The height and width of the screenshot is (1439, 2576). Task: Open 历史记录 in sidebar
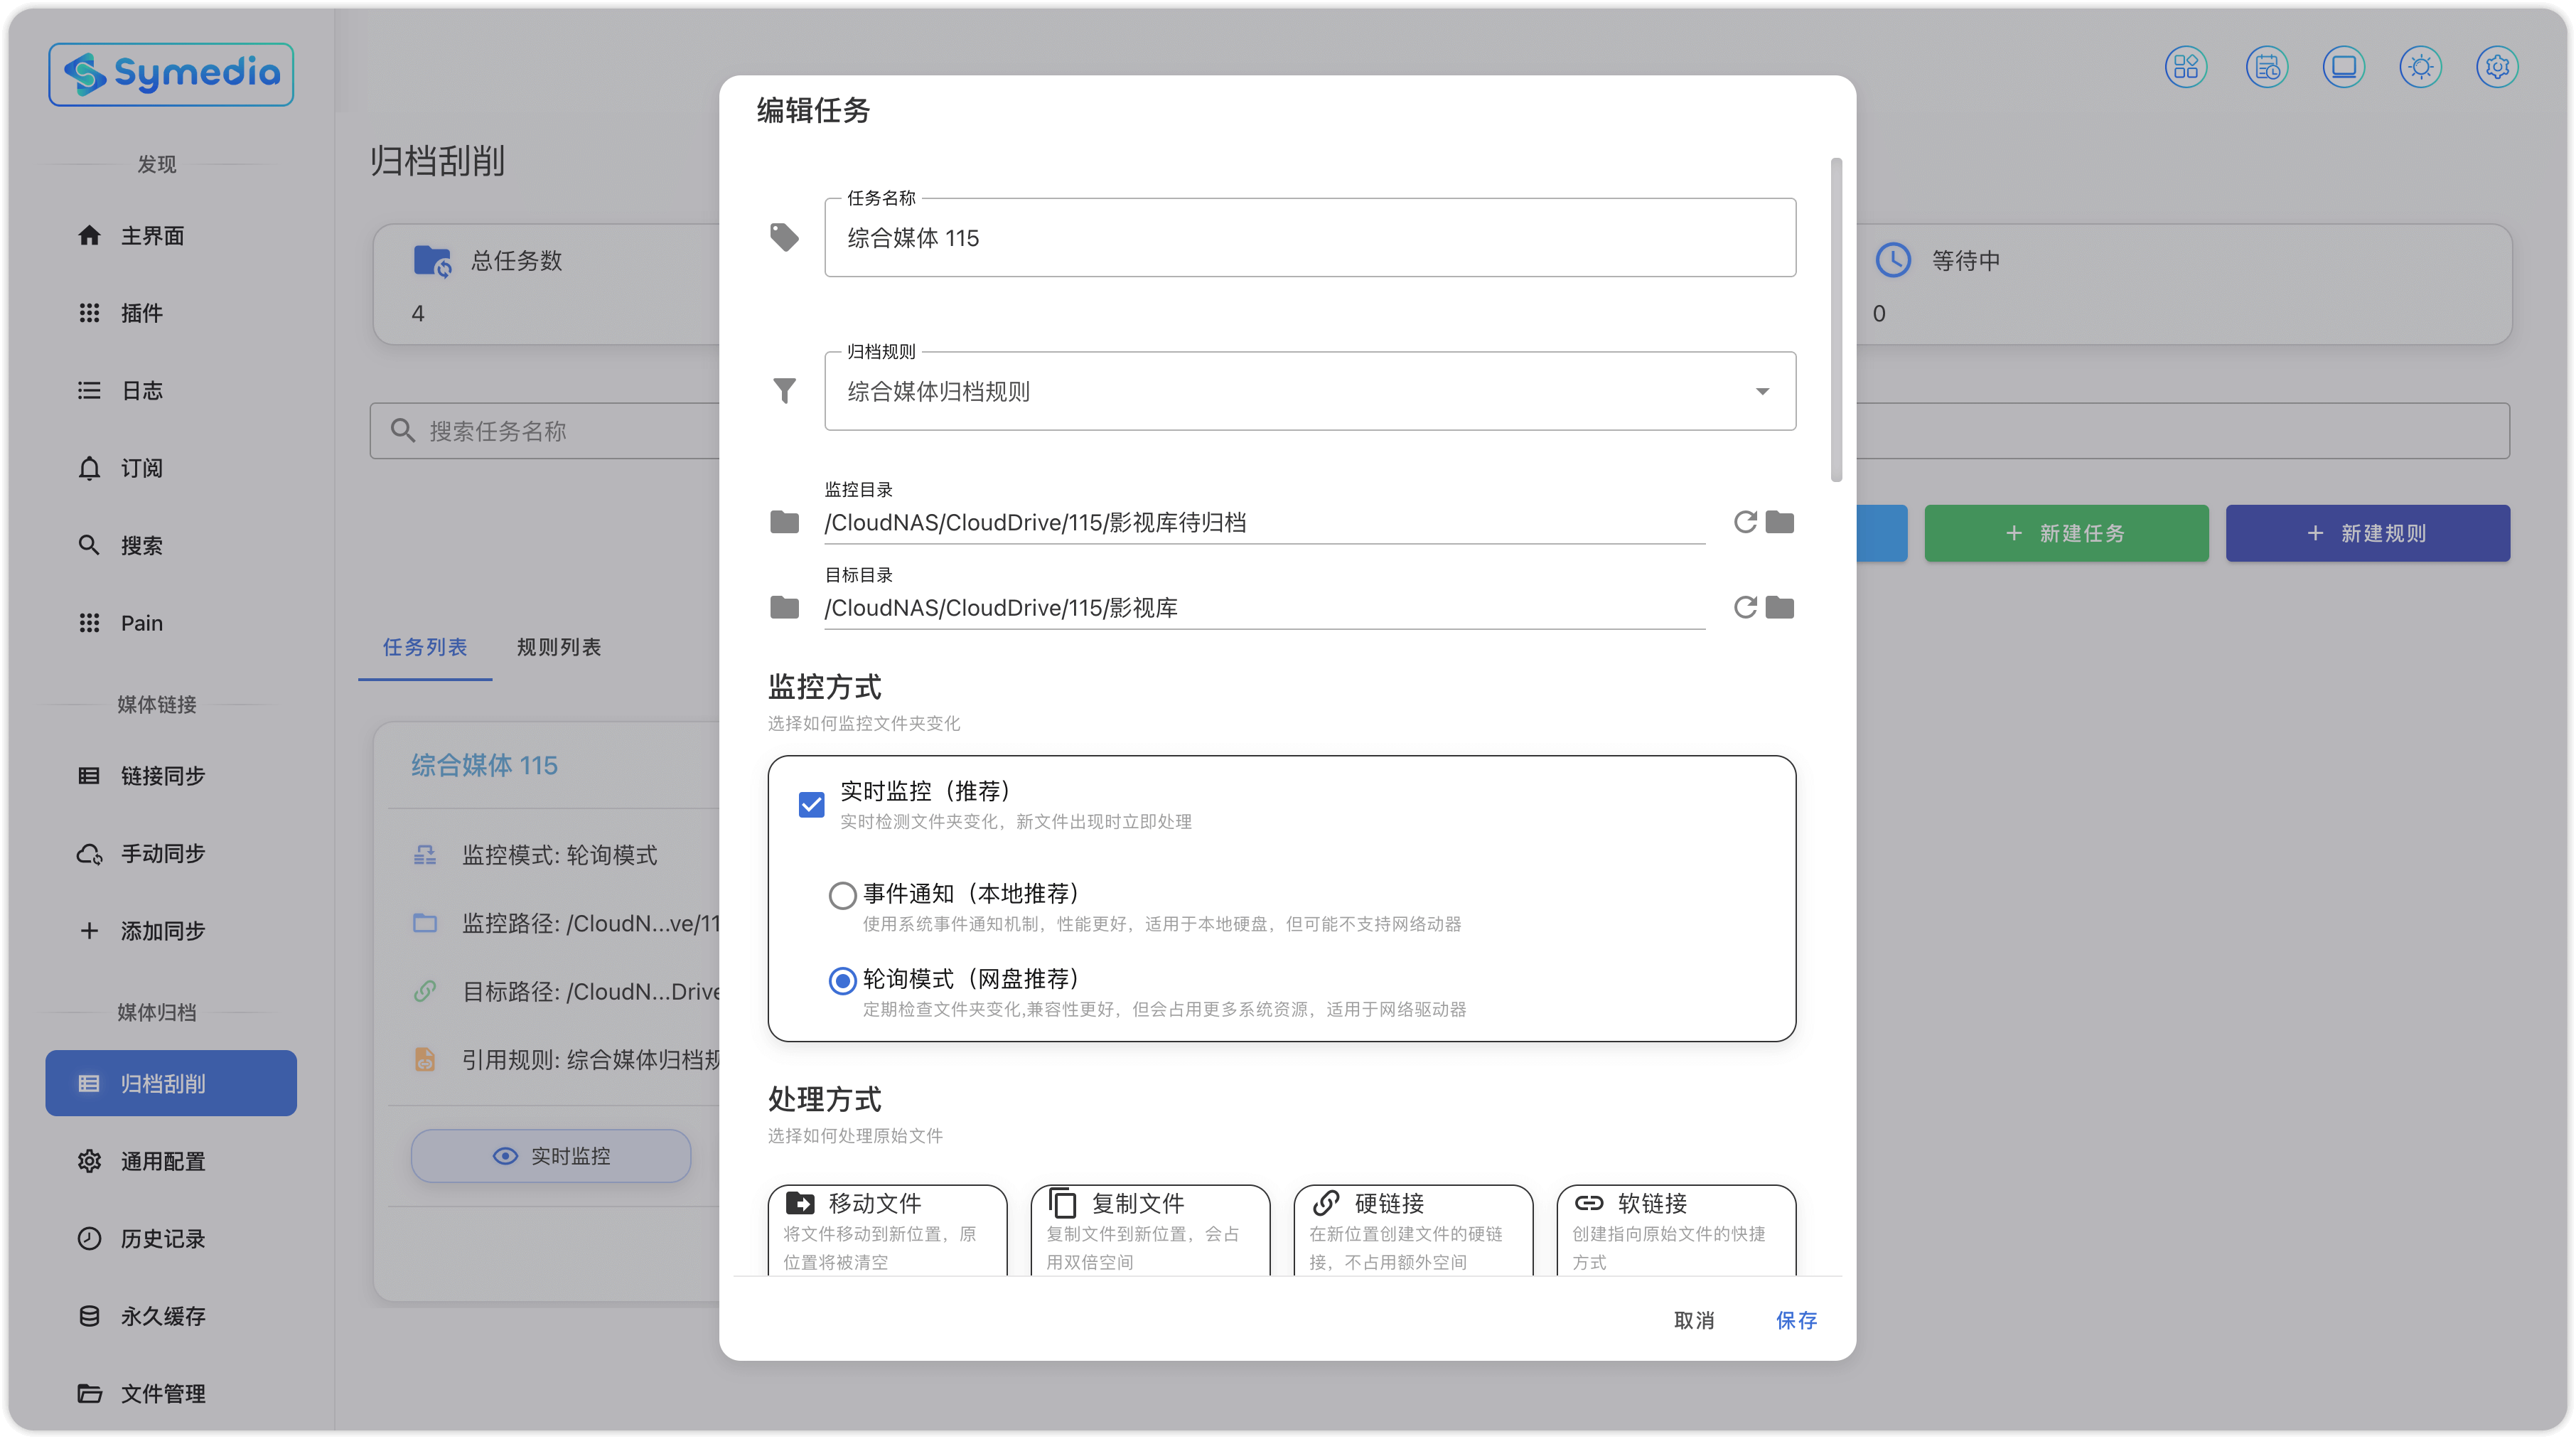tap(162, 1238)
